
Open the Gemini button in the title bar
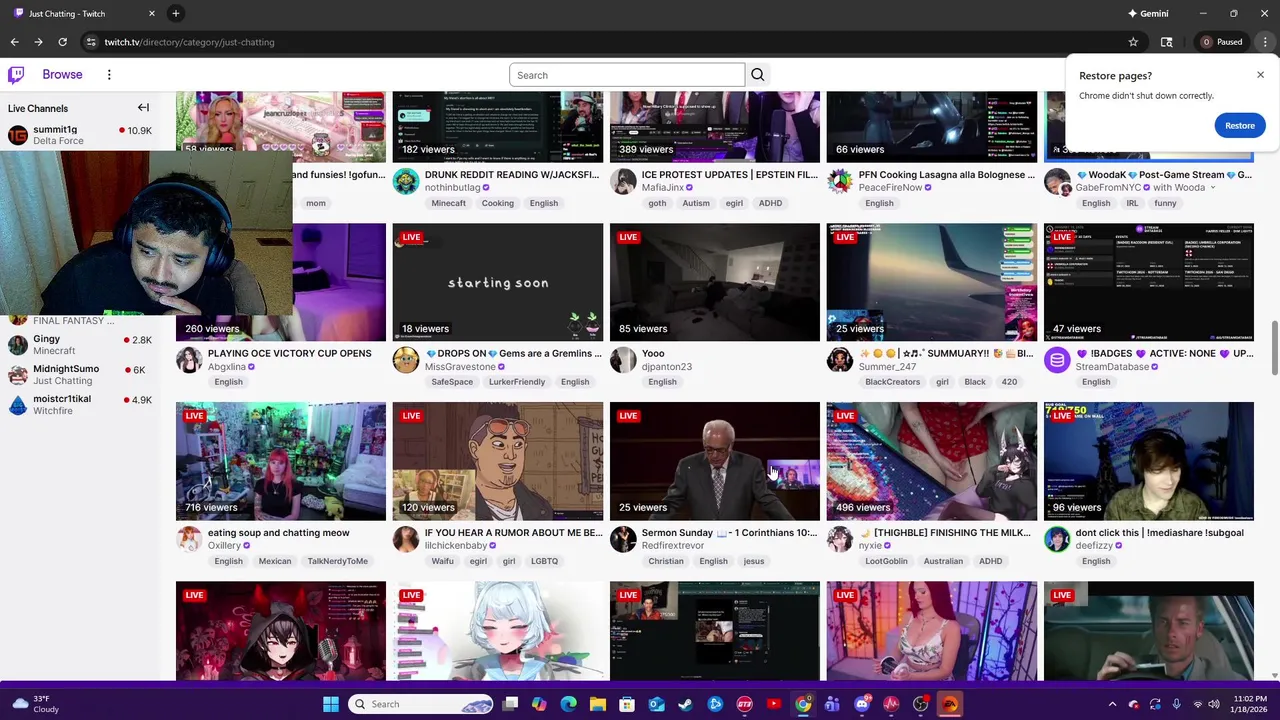click(1147, 13)
